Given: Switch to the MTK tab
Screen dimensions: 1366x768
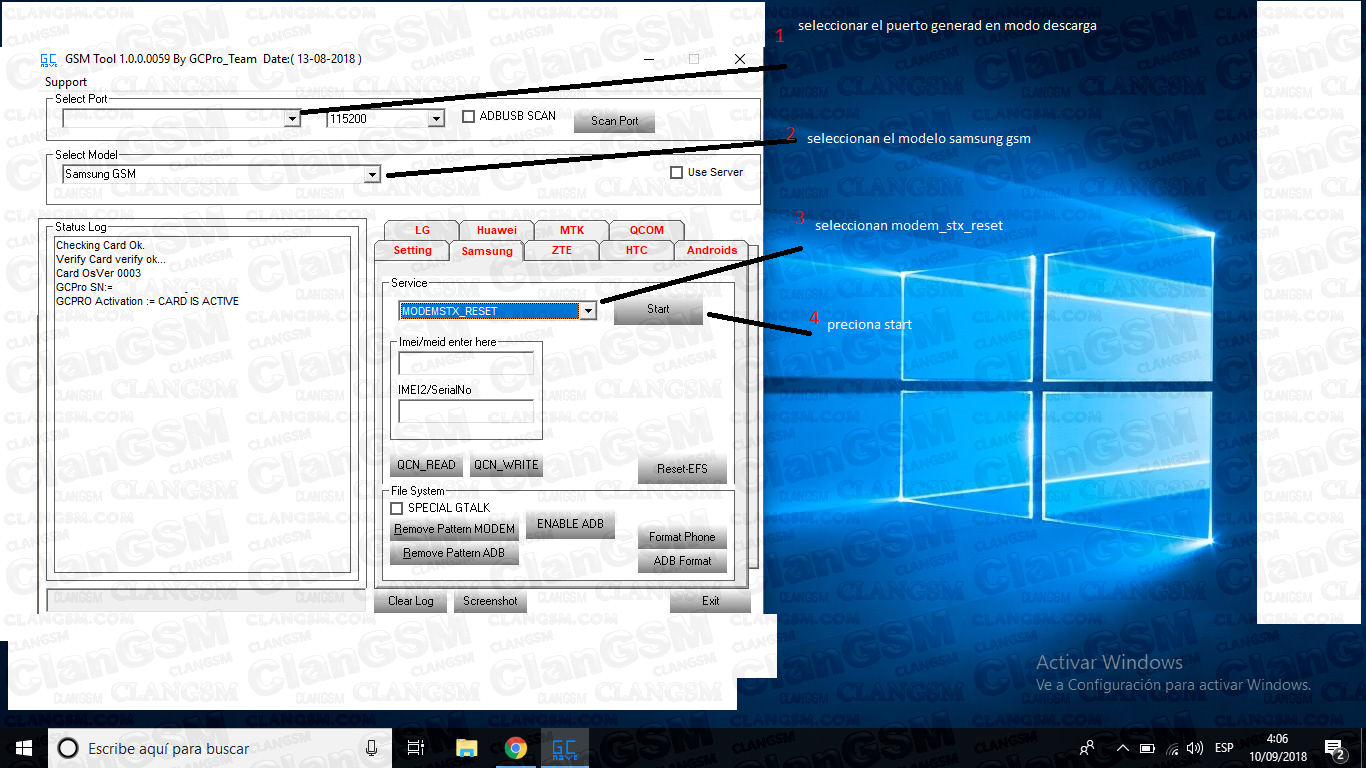Looking at the screenshot, I should [x=572, y=230].
